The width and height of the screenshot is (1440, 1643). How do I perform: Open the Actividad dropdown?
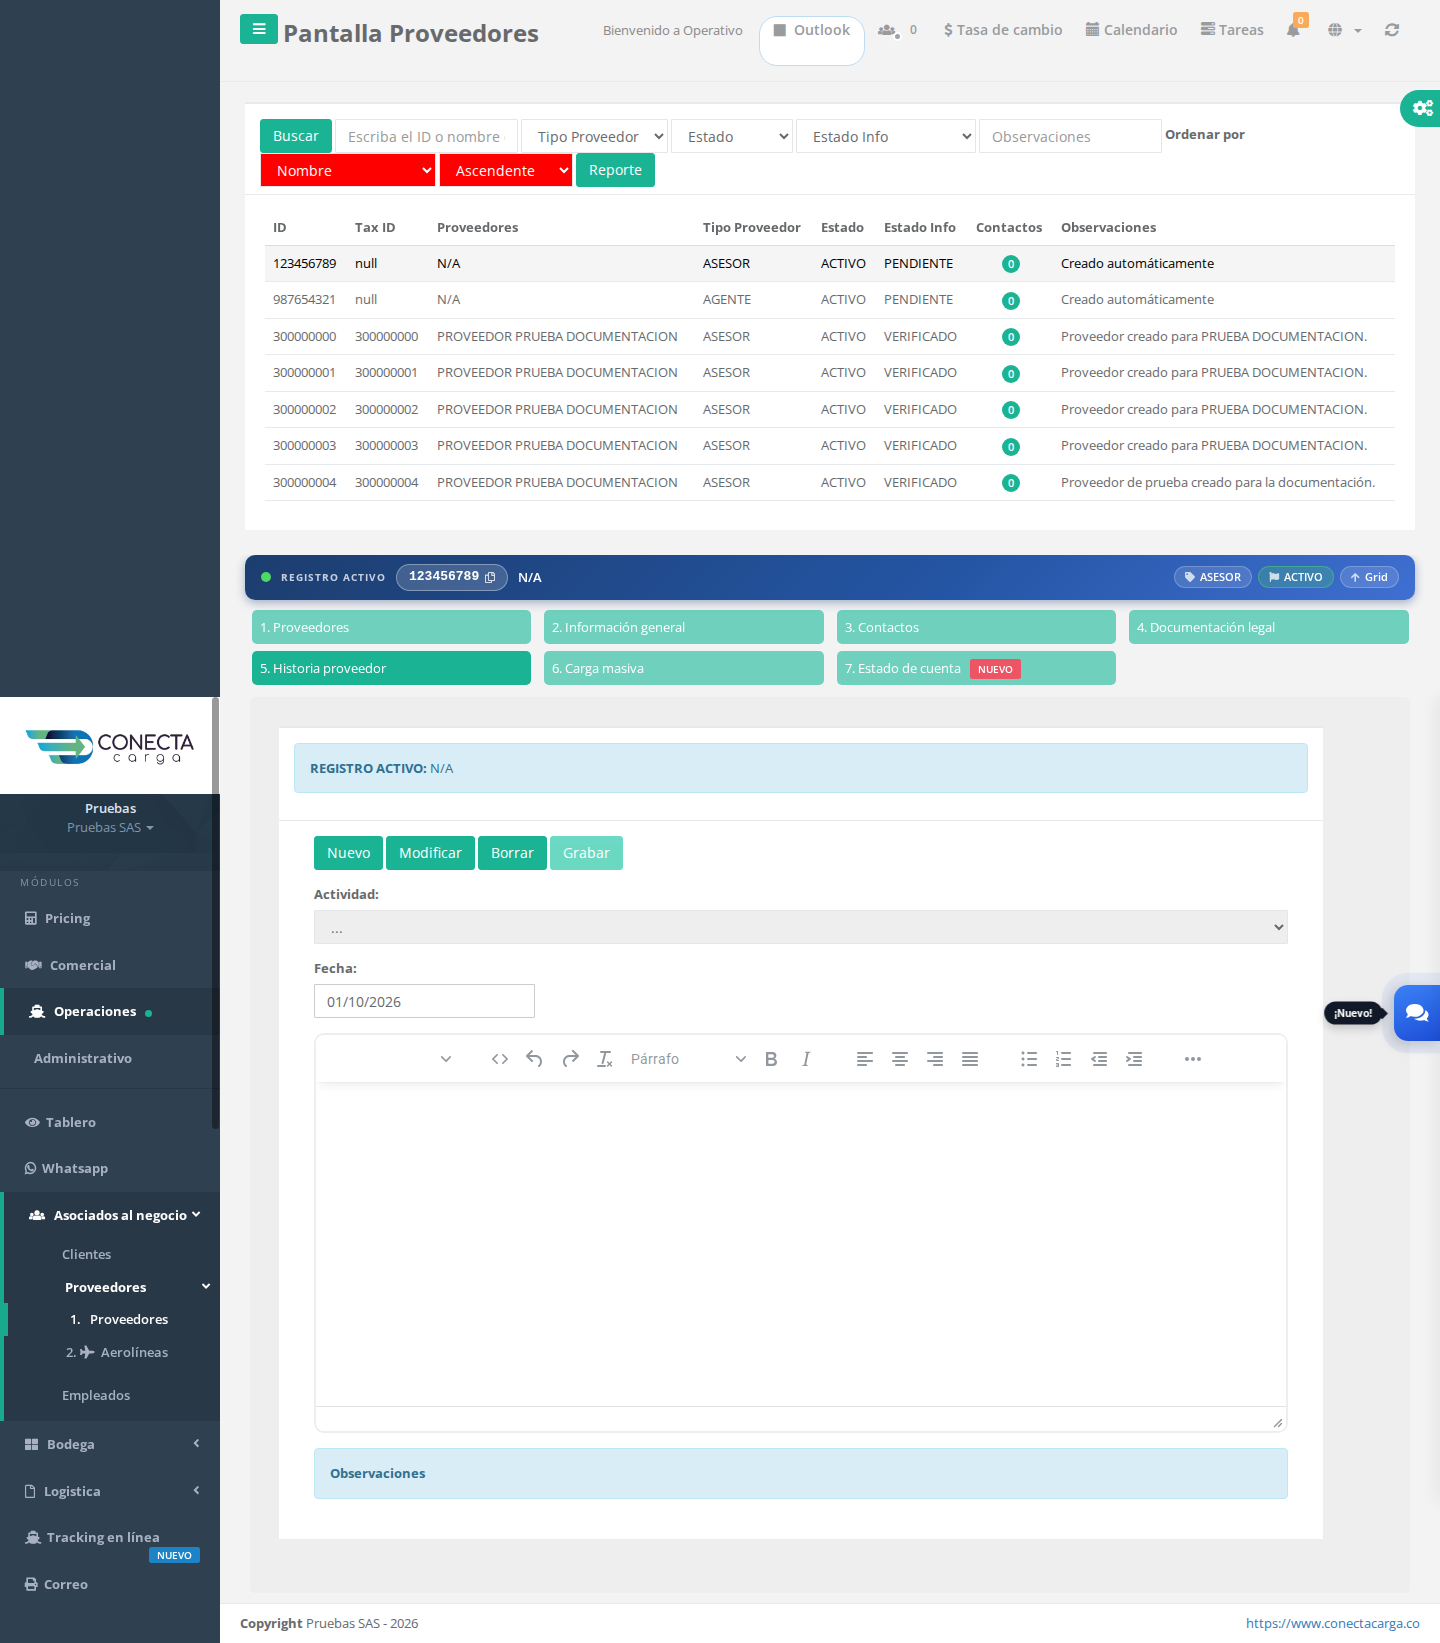[800, 927]
